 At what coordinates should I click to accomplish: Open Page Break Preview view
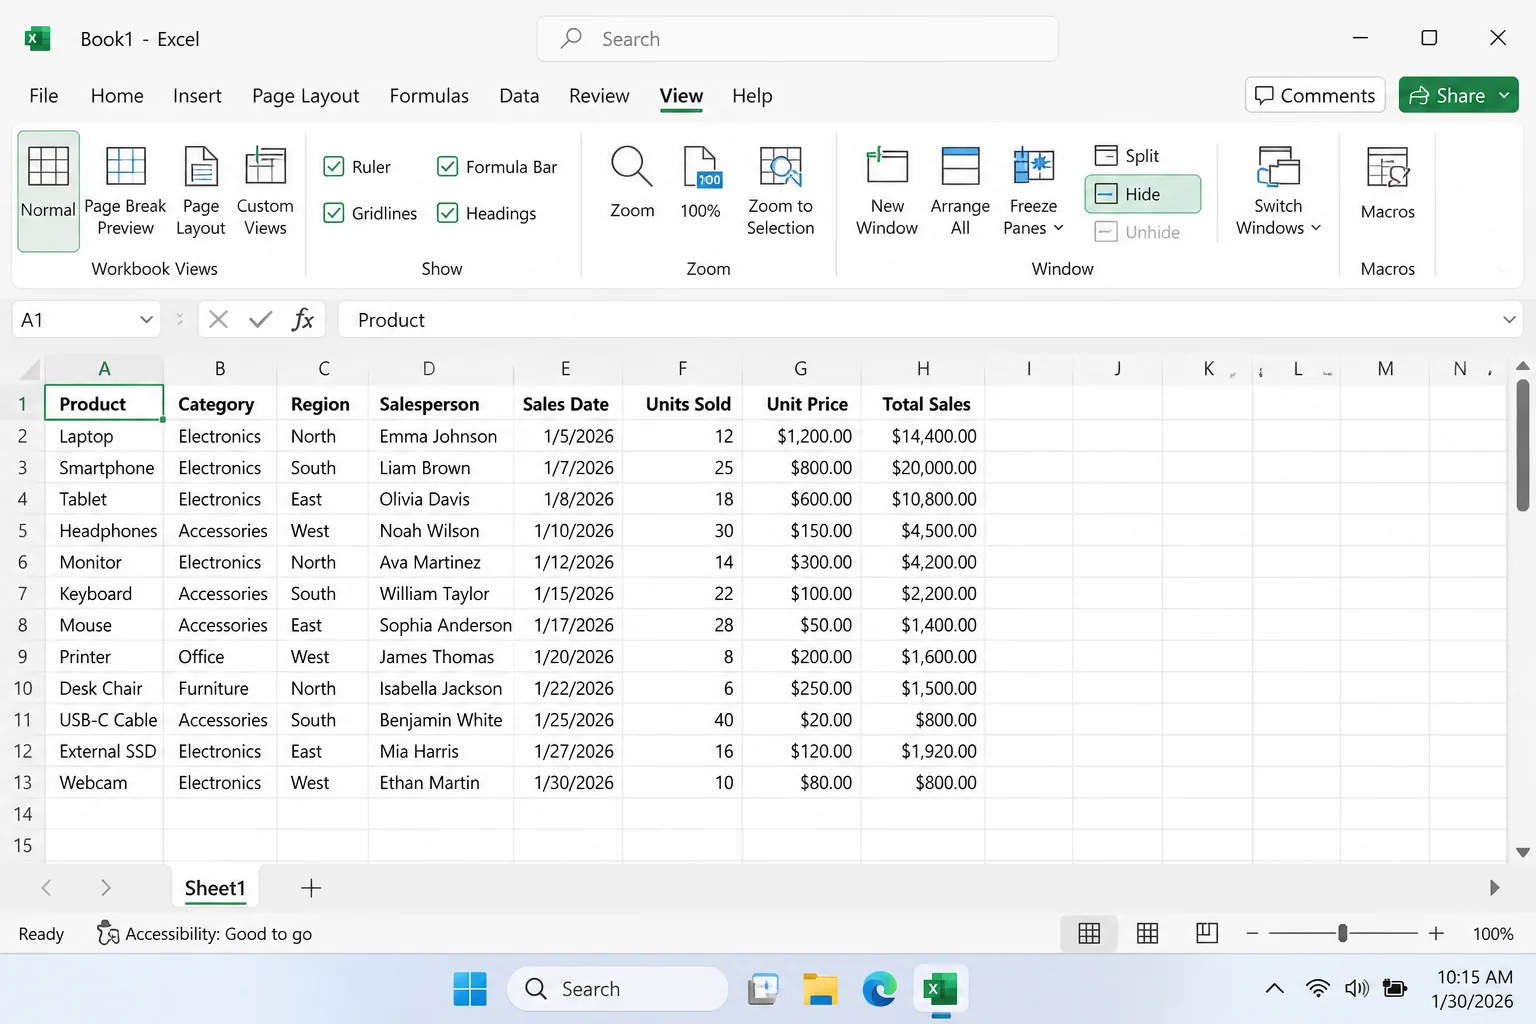125,190
